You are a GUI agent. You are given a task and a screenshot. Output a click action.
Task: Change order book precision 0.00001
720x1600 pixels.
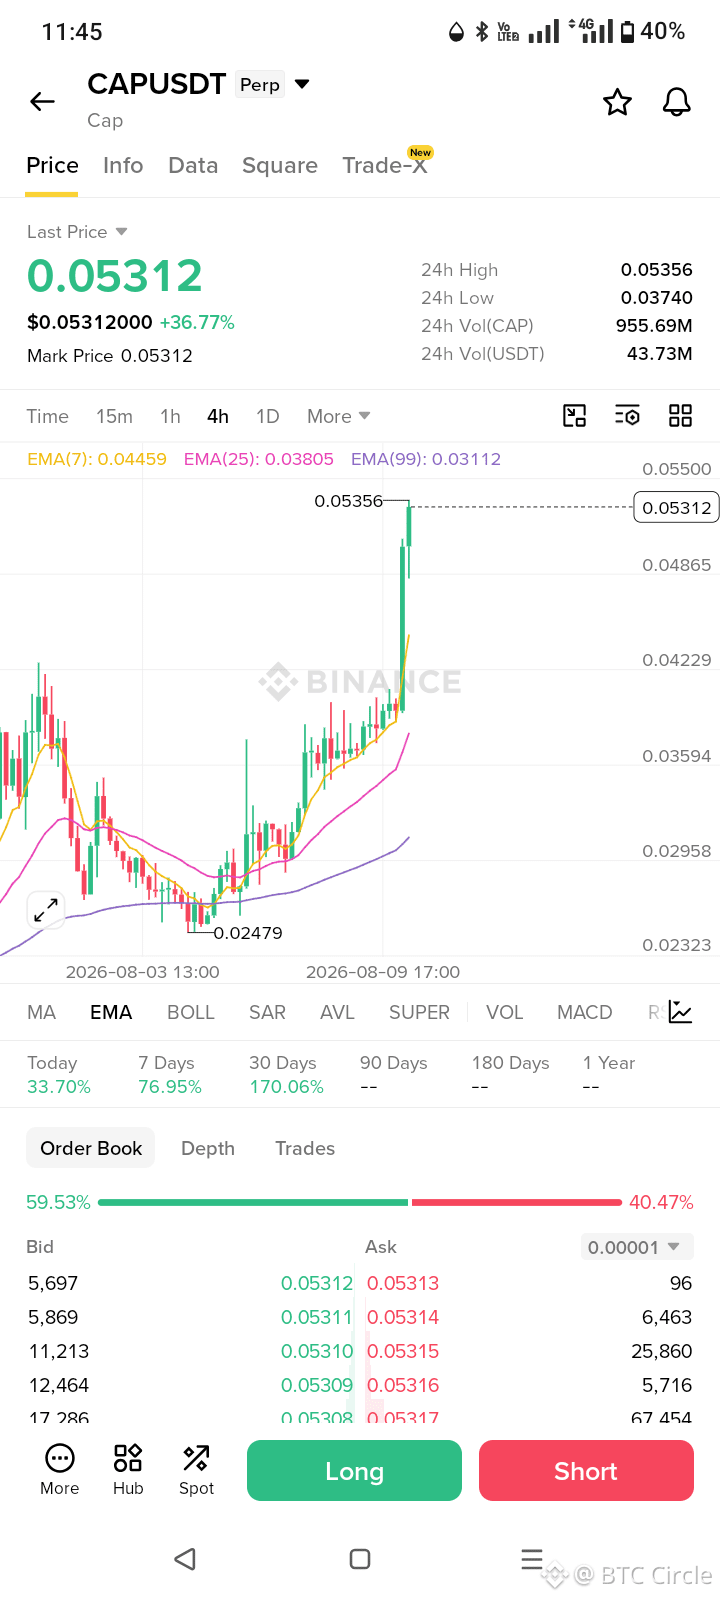636,1247
